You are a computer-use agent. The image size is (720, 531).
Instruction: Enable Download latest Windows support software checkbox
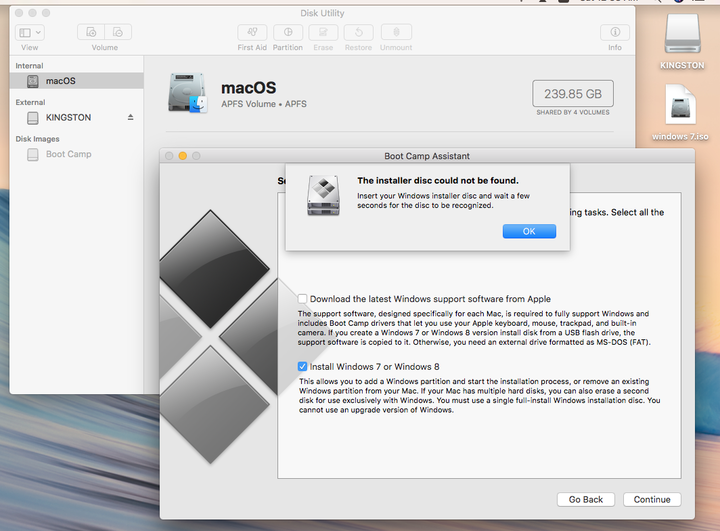click(x=302, y=299)
